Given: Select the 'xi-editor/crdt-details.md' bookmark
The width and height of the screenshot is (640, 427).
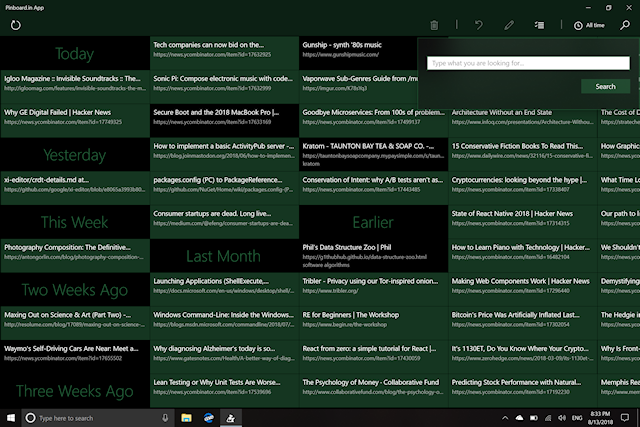Looking at the screenshot, I should [75, 188].
